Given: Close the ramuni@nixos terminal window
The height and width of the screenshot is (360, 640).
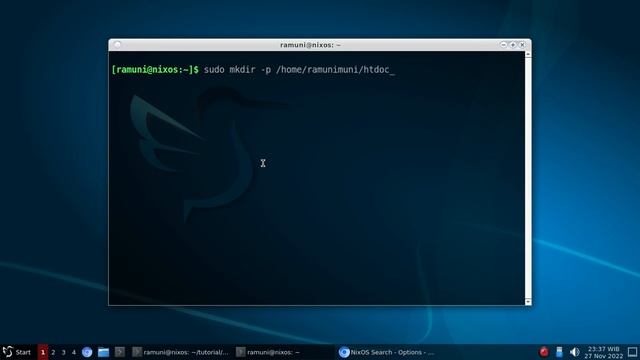Looking at the screenshot, I should tap(522, 44).
